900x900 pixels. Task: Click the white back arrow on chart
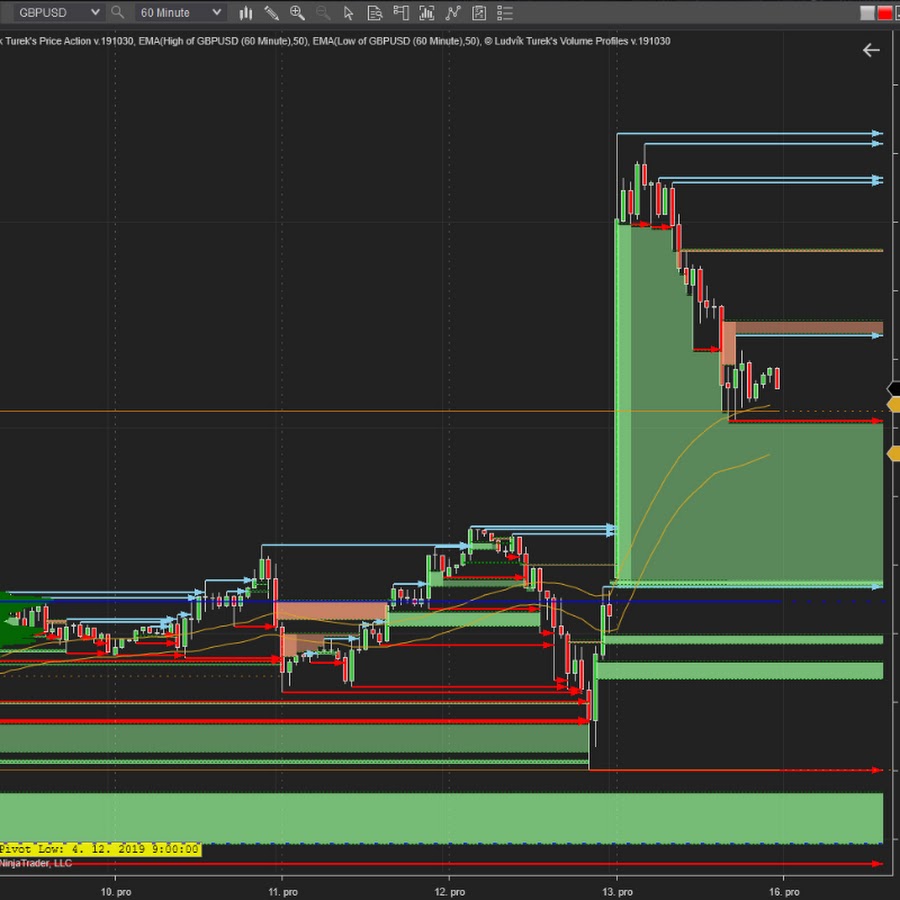pos(871,50)
